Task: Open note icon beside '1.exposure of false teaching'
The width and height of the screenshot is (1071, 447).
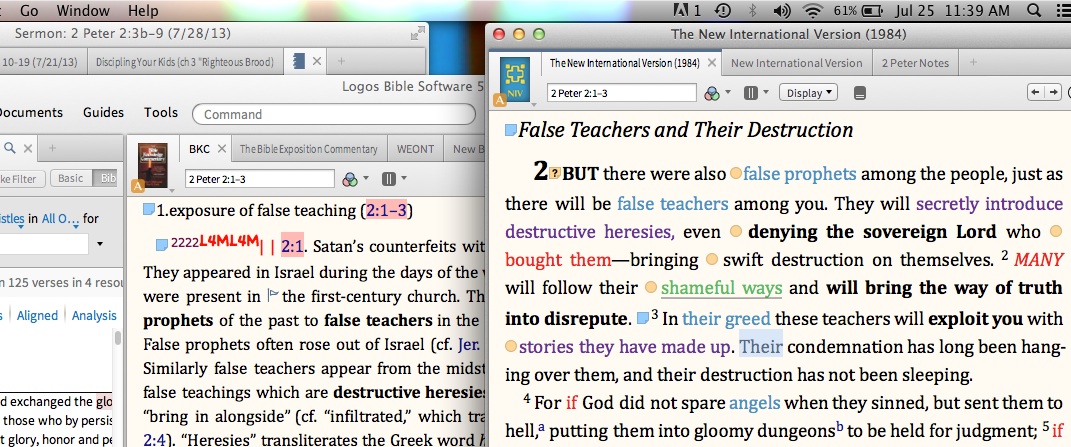Action: [x=149, y=211]
